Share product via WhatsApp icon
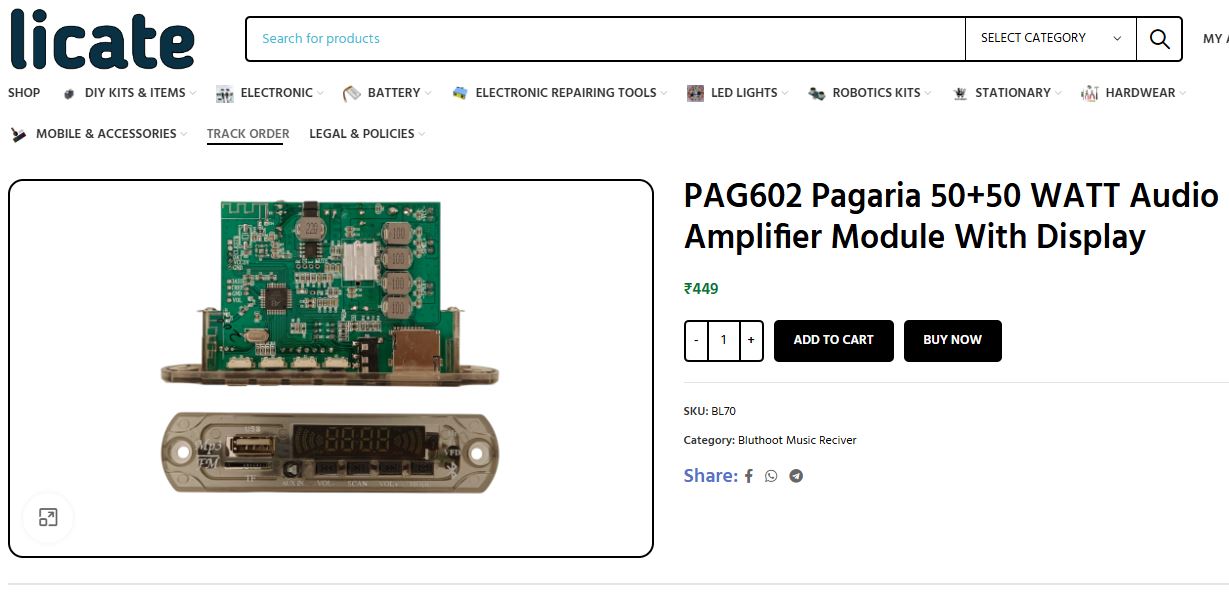 coord(771,476)
